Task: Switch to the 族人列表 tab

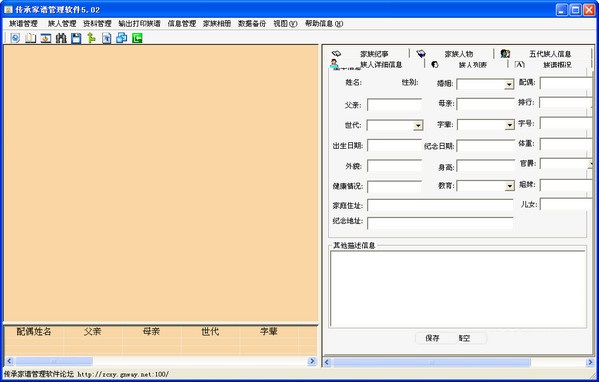Action: click(466, 65)
